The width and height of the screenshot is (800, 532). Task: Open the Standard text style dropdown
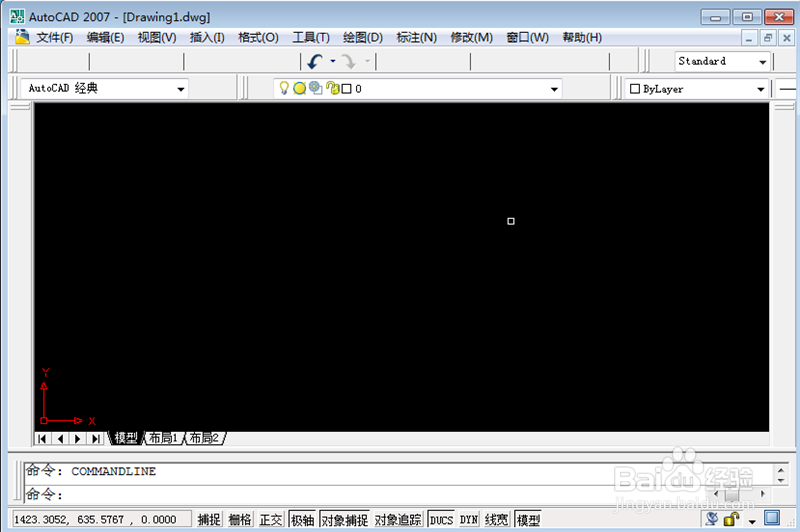[763, 62]
